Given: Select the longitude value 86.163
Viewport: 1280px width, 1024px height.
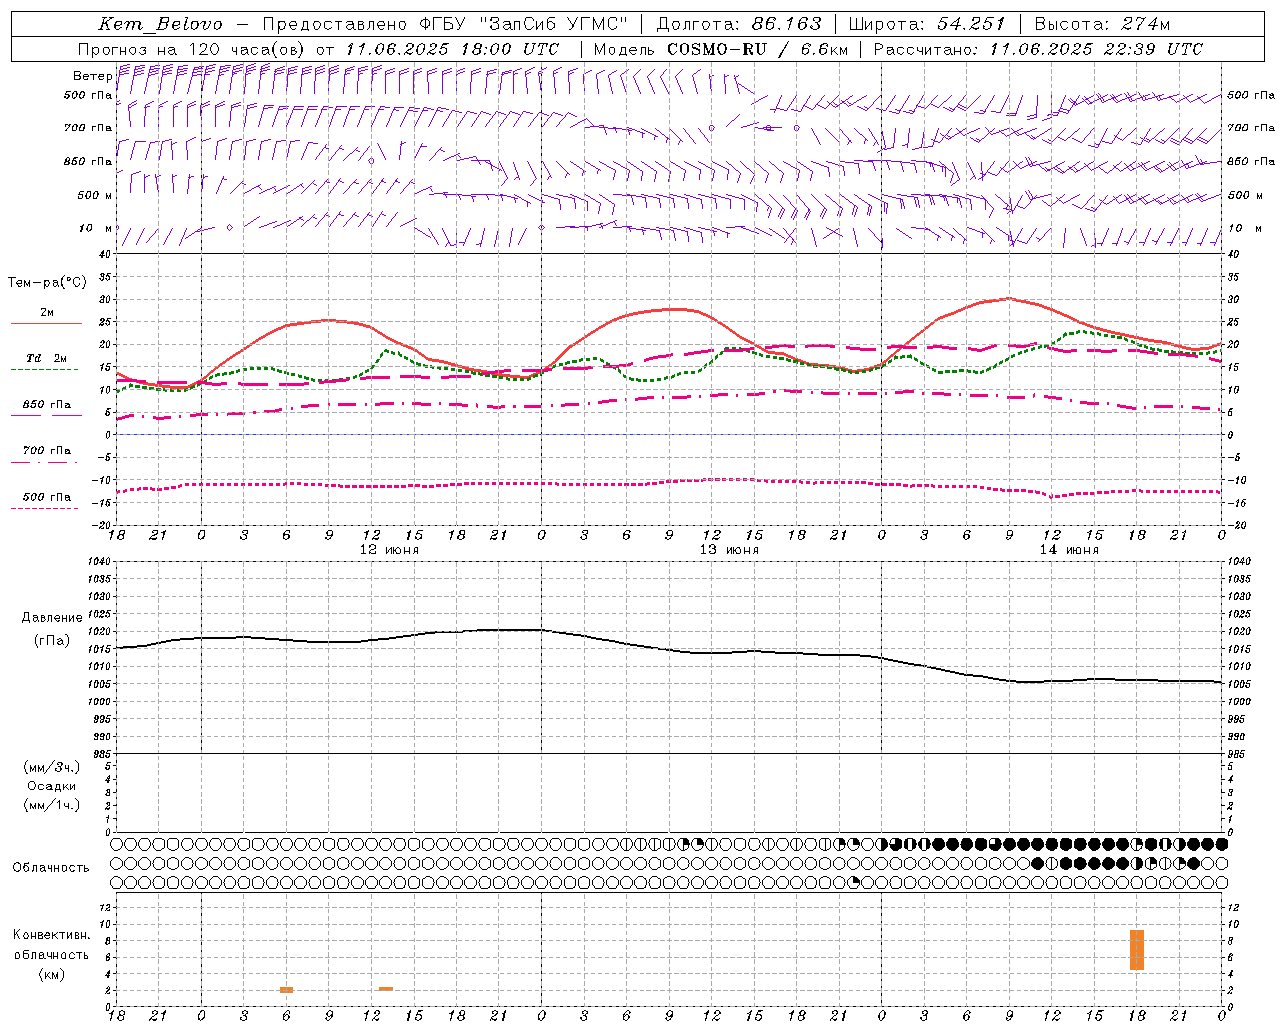Looking at the screenshot, I should click(x=787, y=24).
